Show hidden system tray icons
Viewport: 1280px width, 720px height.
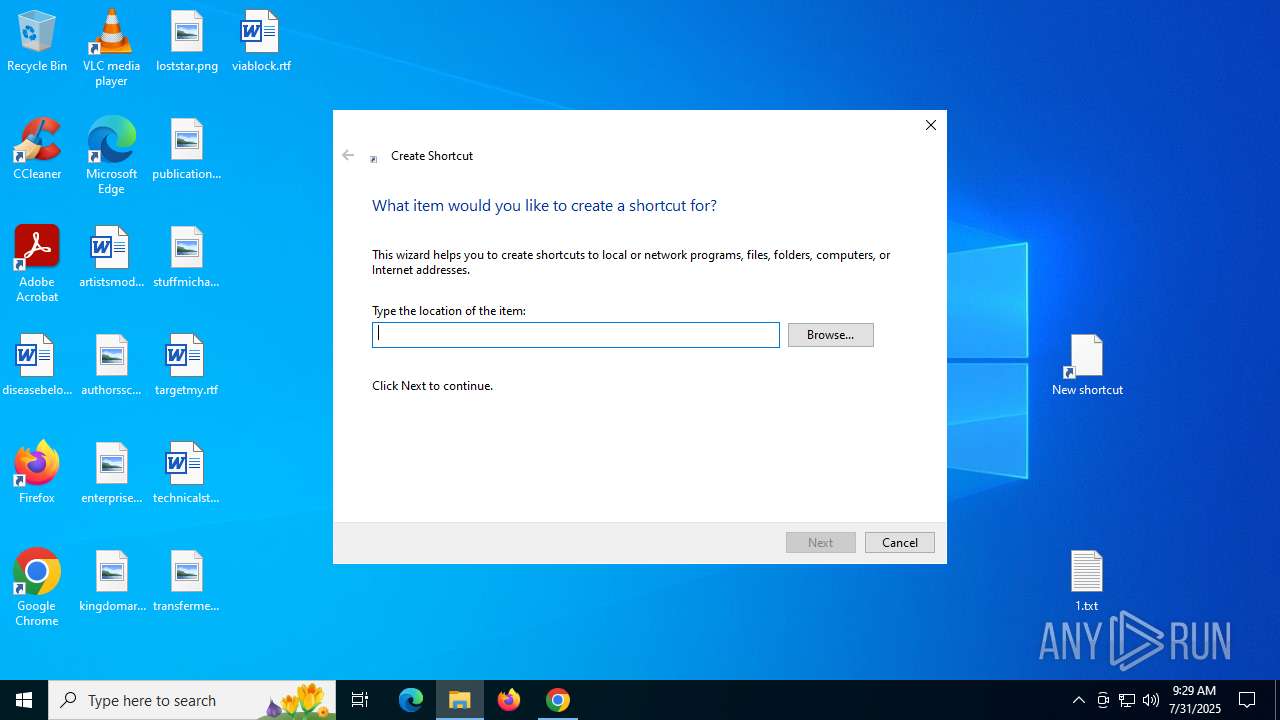1079,700
